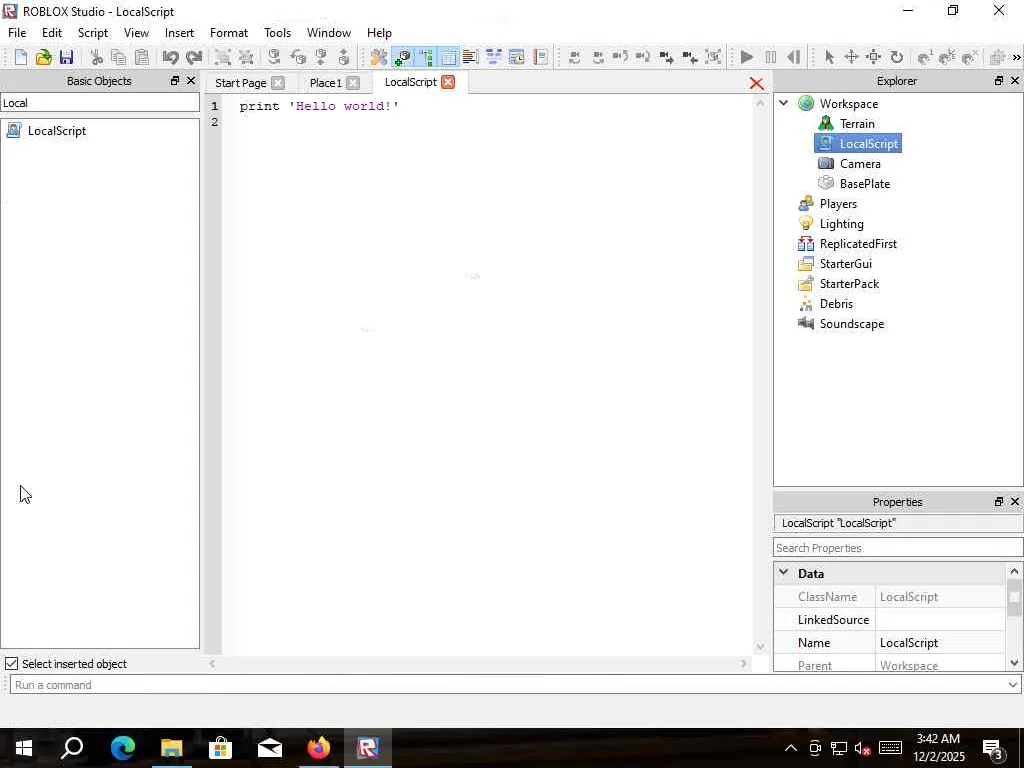Click the Reset playback button

793,57
